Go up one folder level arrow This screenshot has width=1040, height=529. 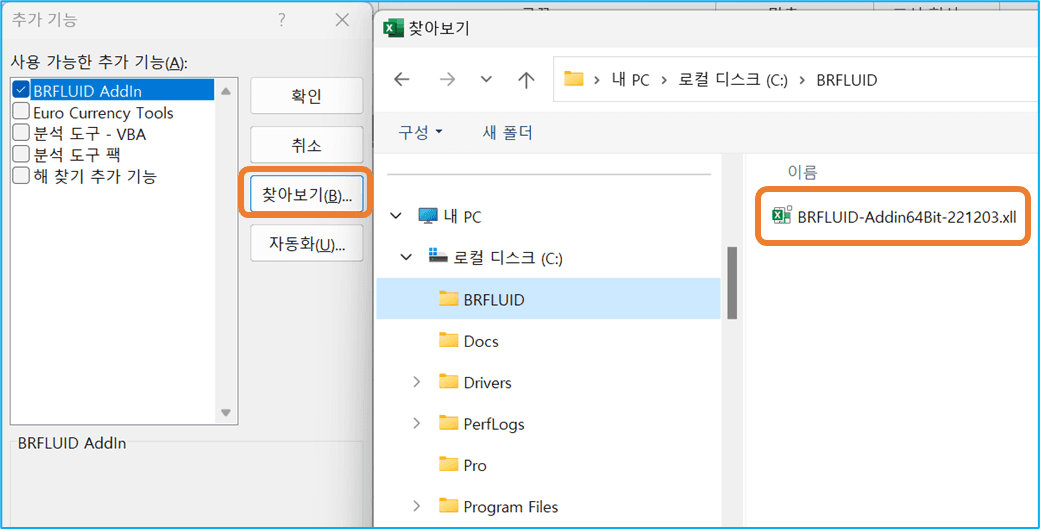coord(526,80)
